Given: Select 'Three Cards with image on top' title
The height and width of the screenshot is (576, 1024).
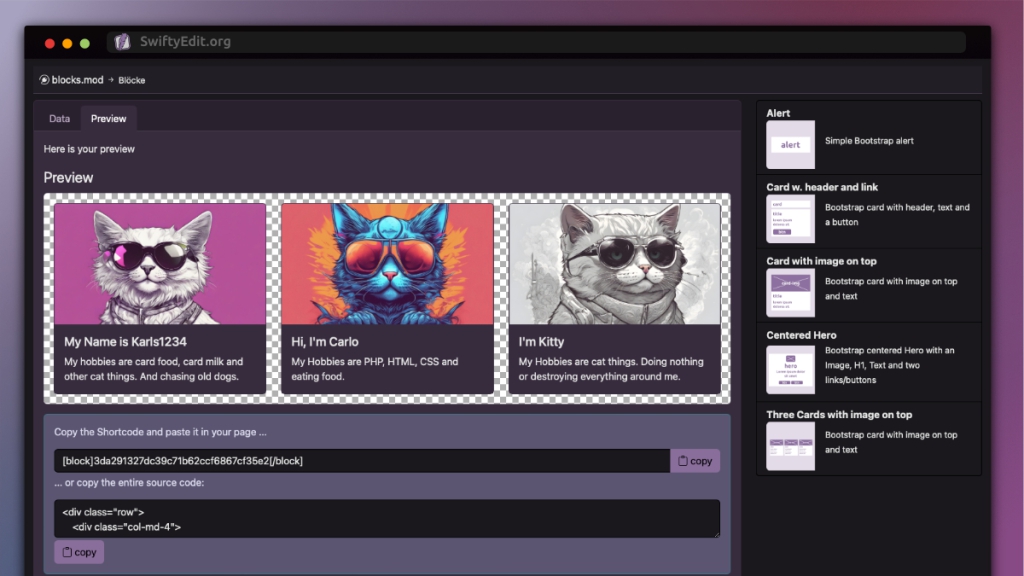Looking at the screenshot, I should point(839,415).
